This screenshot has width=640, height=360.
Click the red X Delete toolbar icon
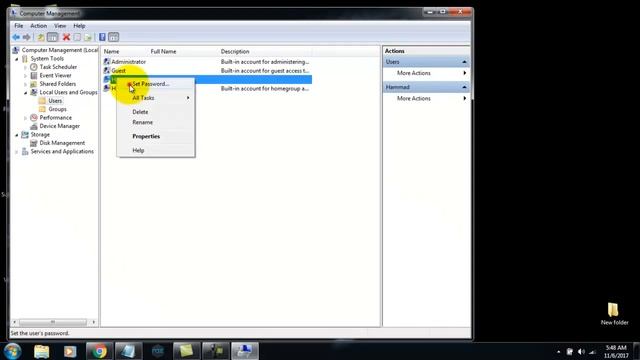(x=66, y=38)
